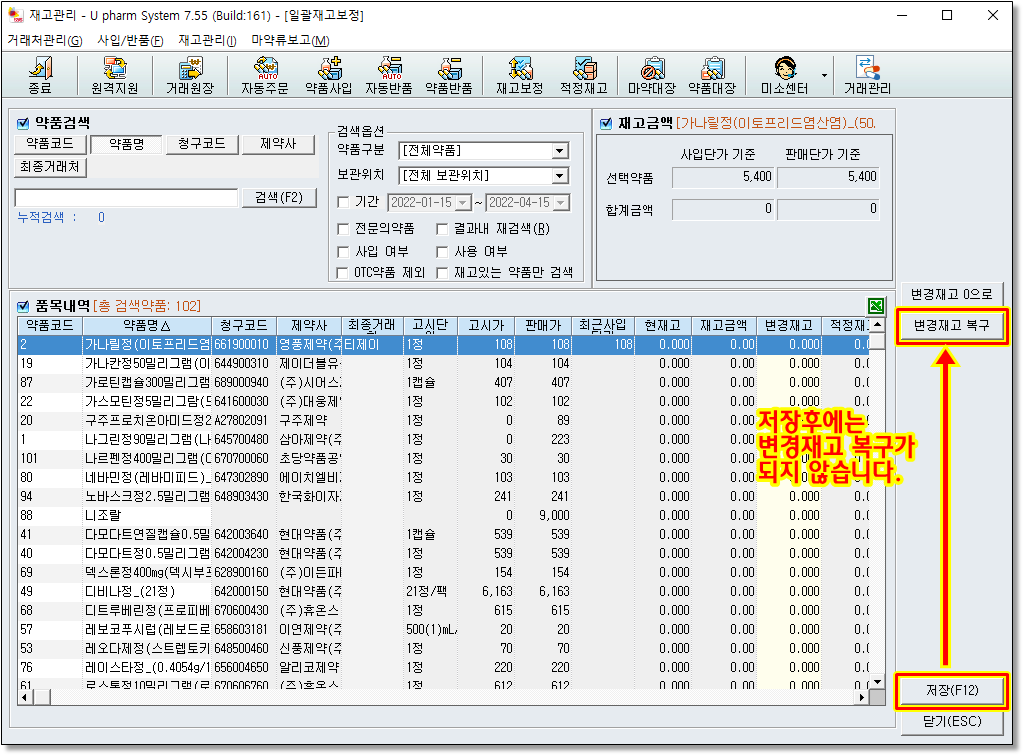The width and height of the screenshot is (1024, 756).
Task: Open 적정재고 optimal stock icon
Action: (584, 76)
